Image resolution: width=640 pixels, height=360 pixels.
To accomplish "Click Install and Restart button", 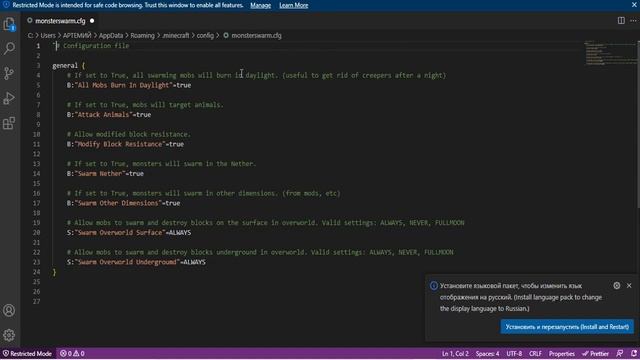I will (x=567, y=327).
